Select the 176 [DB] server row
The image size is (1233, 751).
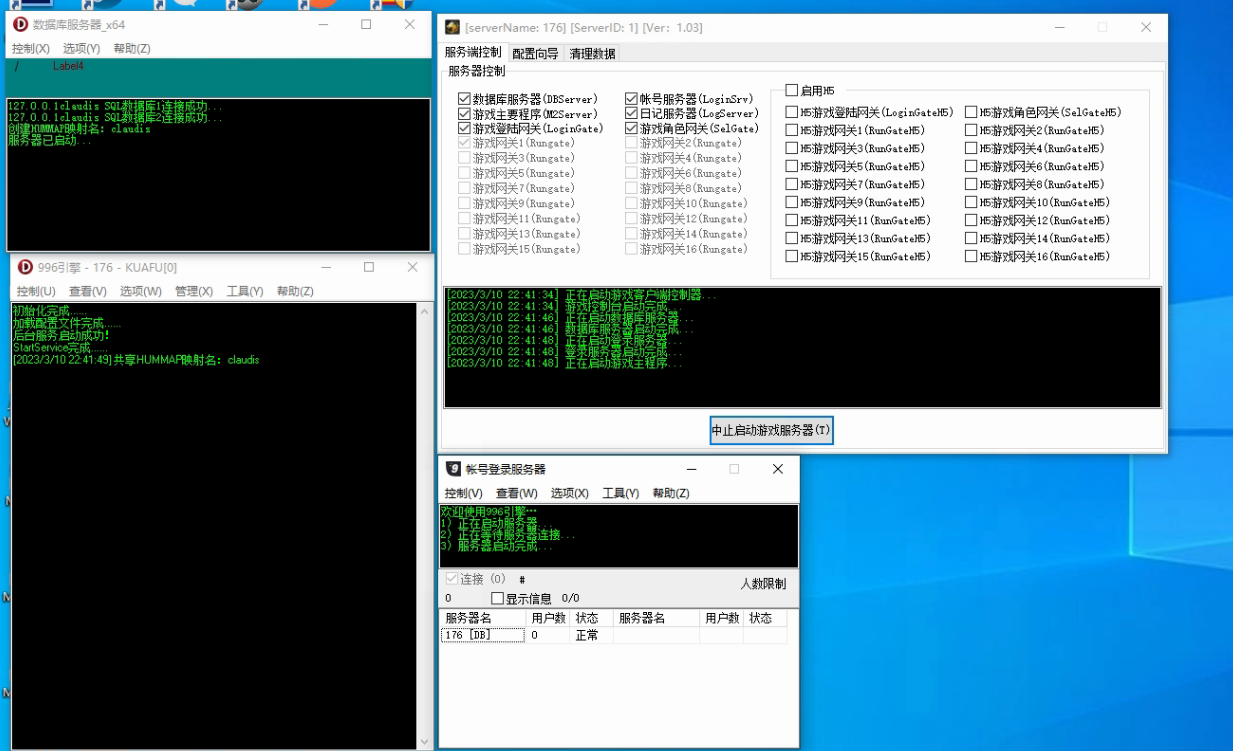(483, 635)
